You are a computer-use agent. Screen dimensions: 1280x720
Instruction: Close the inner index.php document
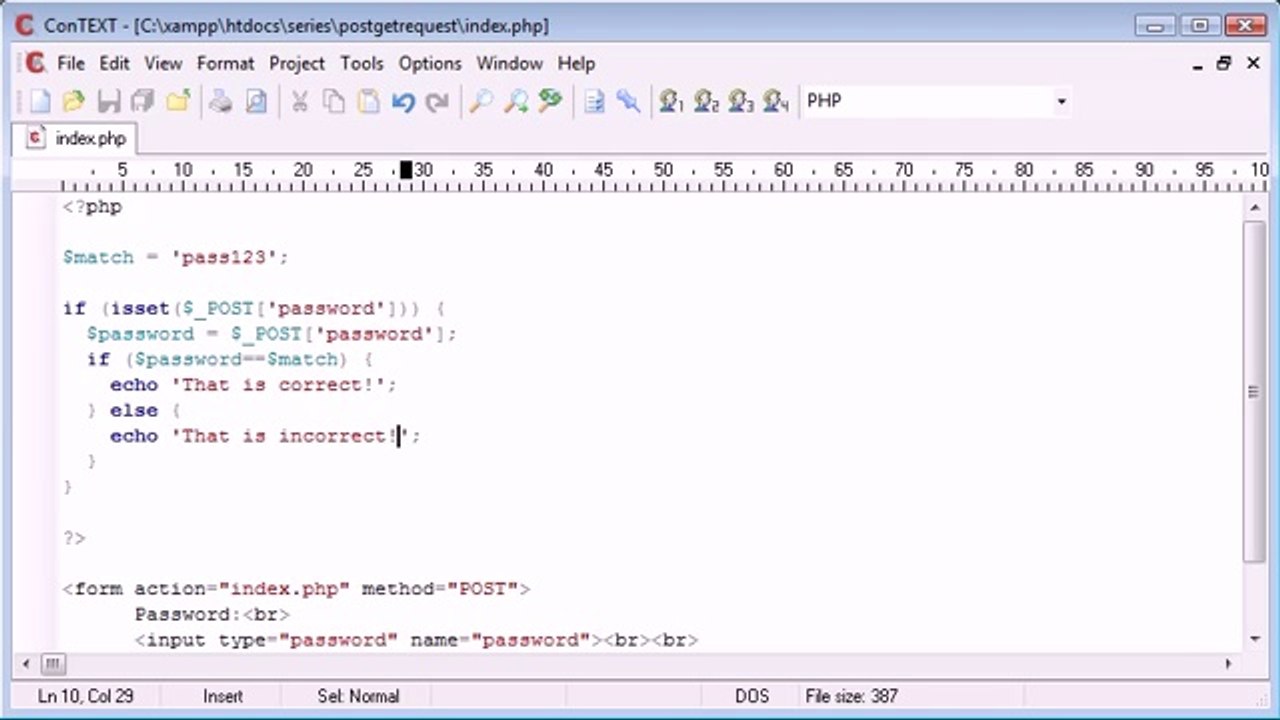[1253, 64]
